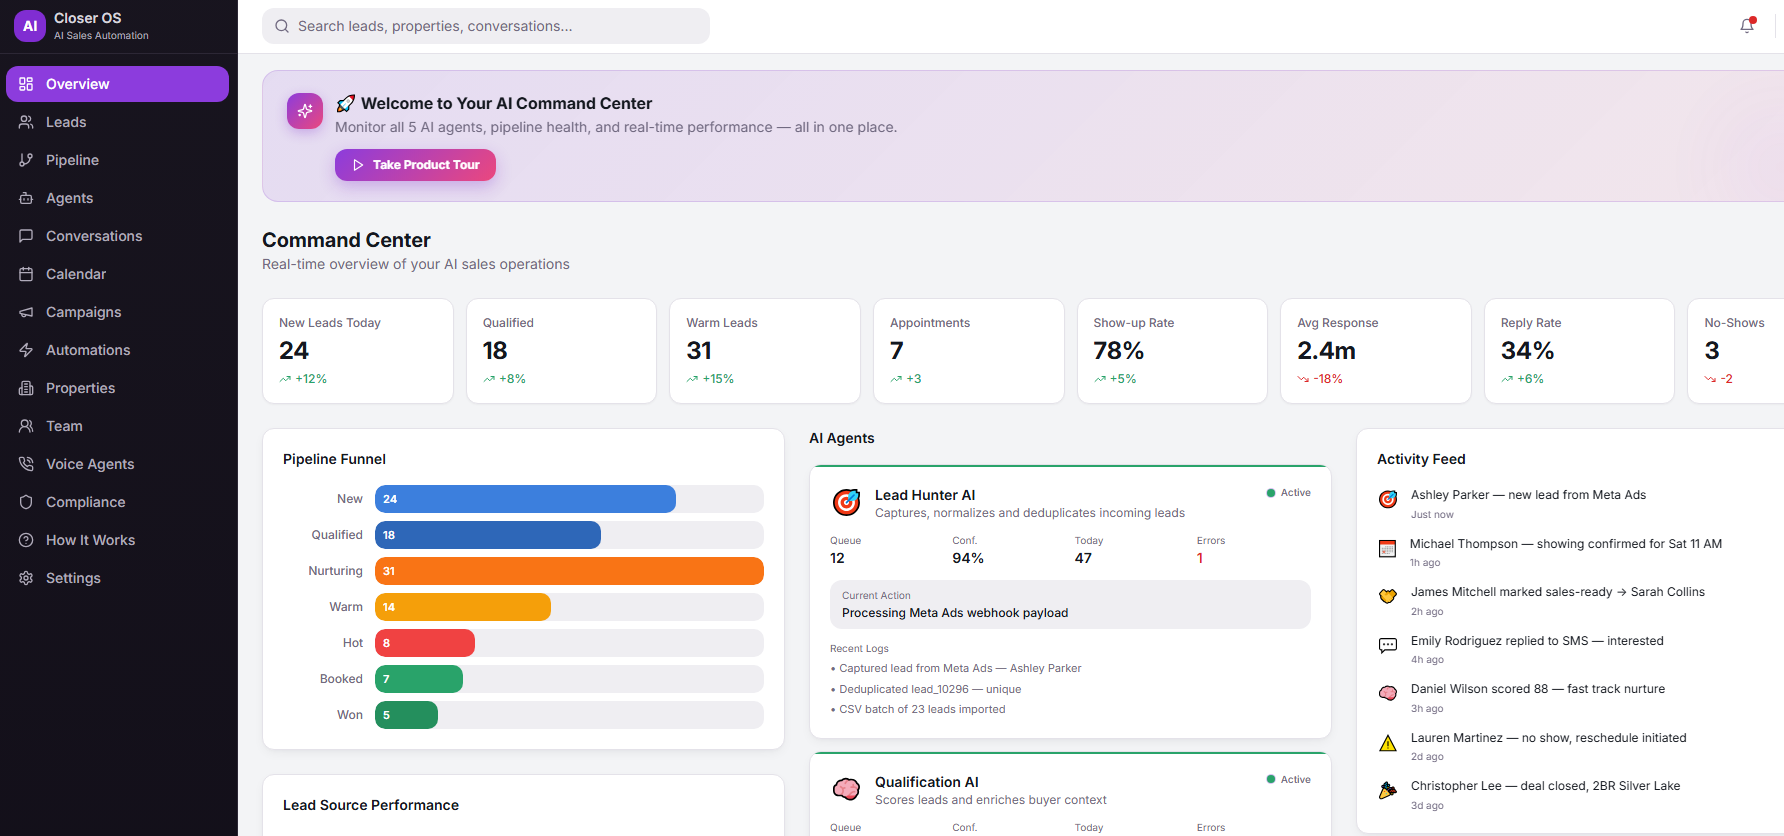Click the Voice Agents phone icon
This screenshot has height=836, width=1784.
[x=26, y=464]
